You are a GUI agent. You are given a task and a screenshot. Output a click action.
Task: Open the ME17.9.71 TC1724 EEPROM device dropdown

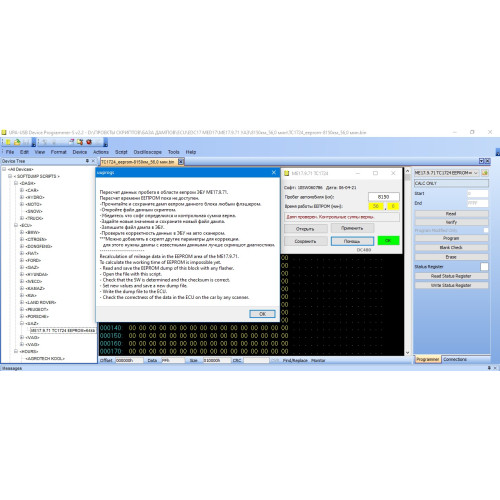pos(446,173)
